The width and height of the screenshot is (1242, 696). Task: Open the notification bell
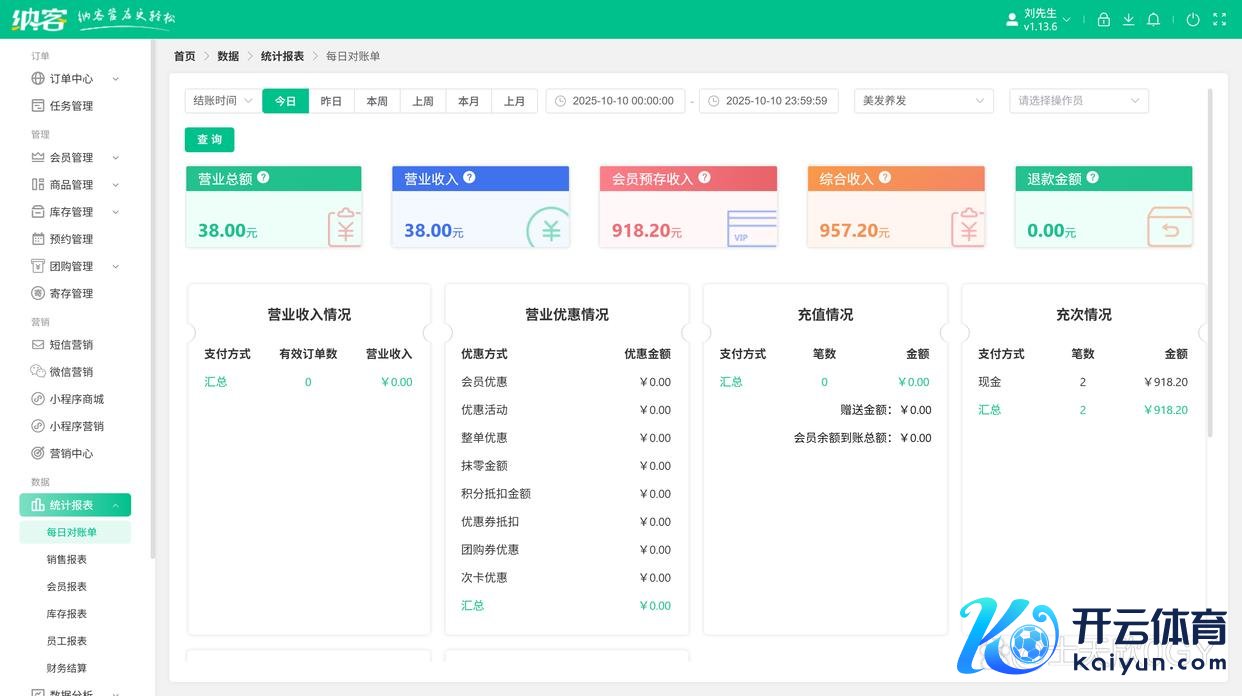coord(1153,20)
